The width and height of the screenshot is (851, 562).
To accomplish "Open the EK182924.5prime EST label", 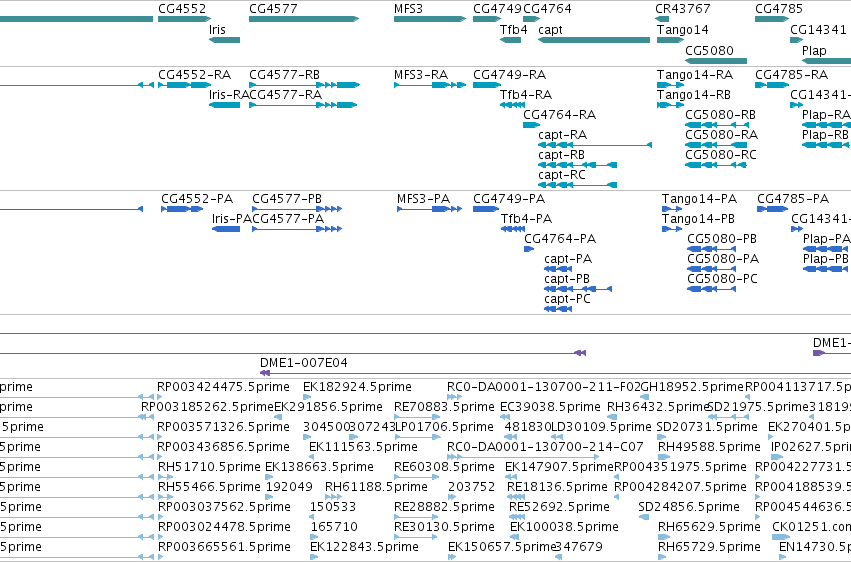I will [x=358, y=387].
